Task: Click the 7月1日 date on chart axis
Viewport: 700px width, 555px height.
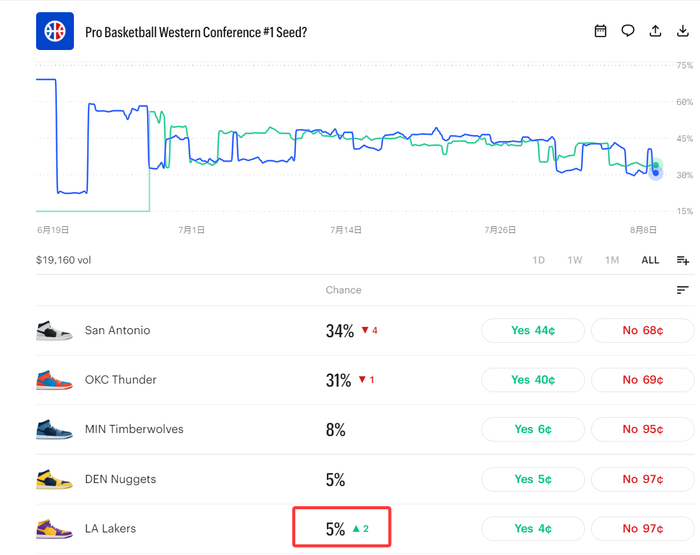Action: click(192, 230)
